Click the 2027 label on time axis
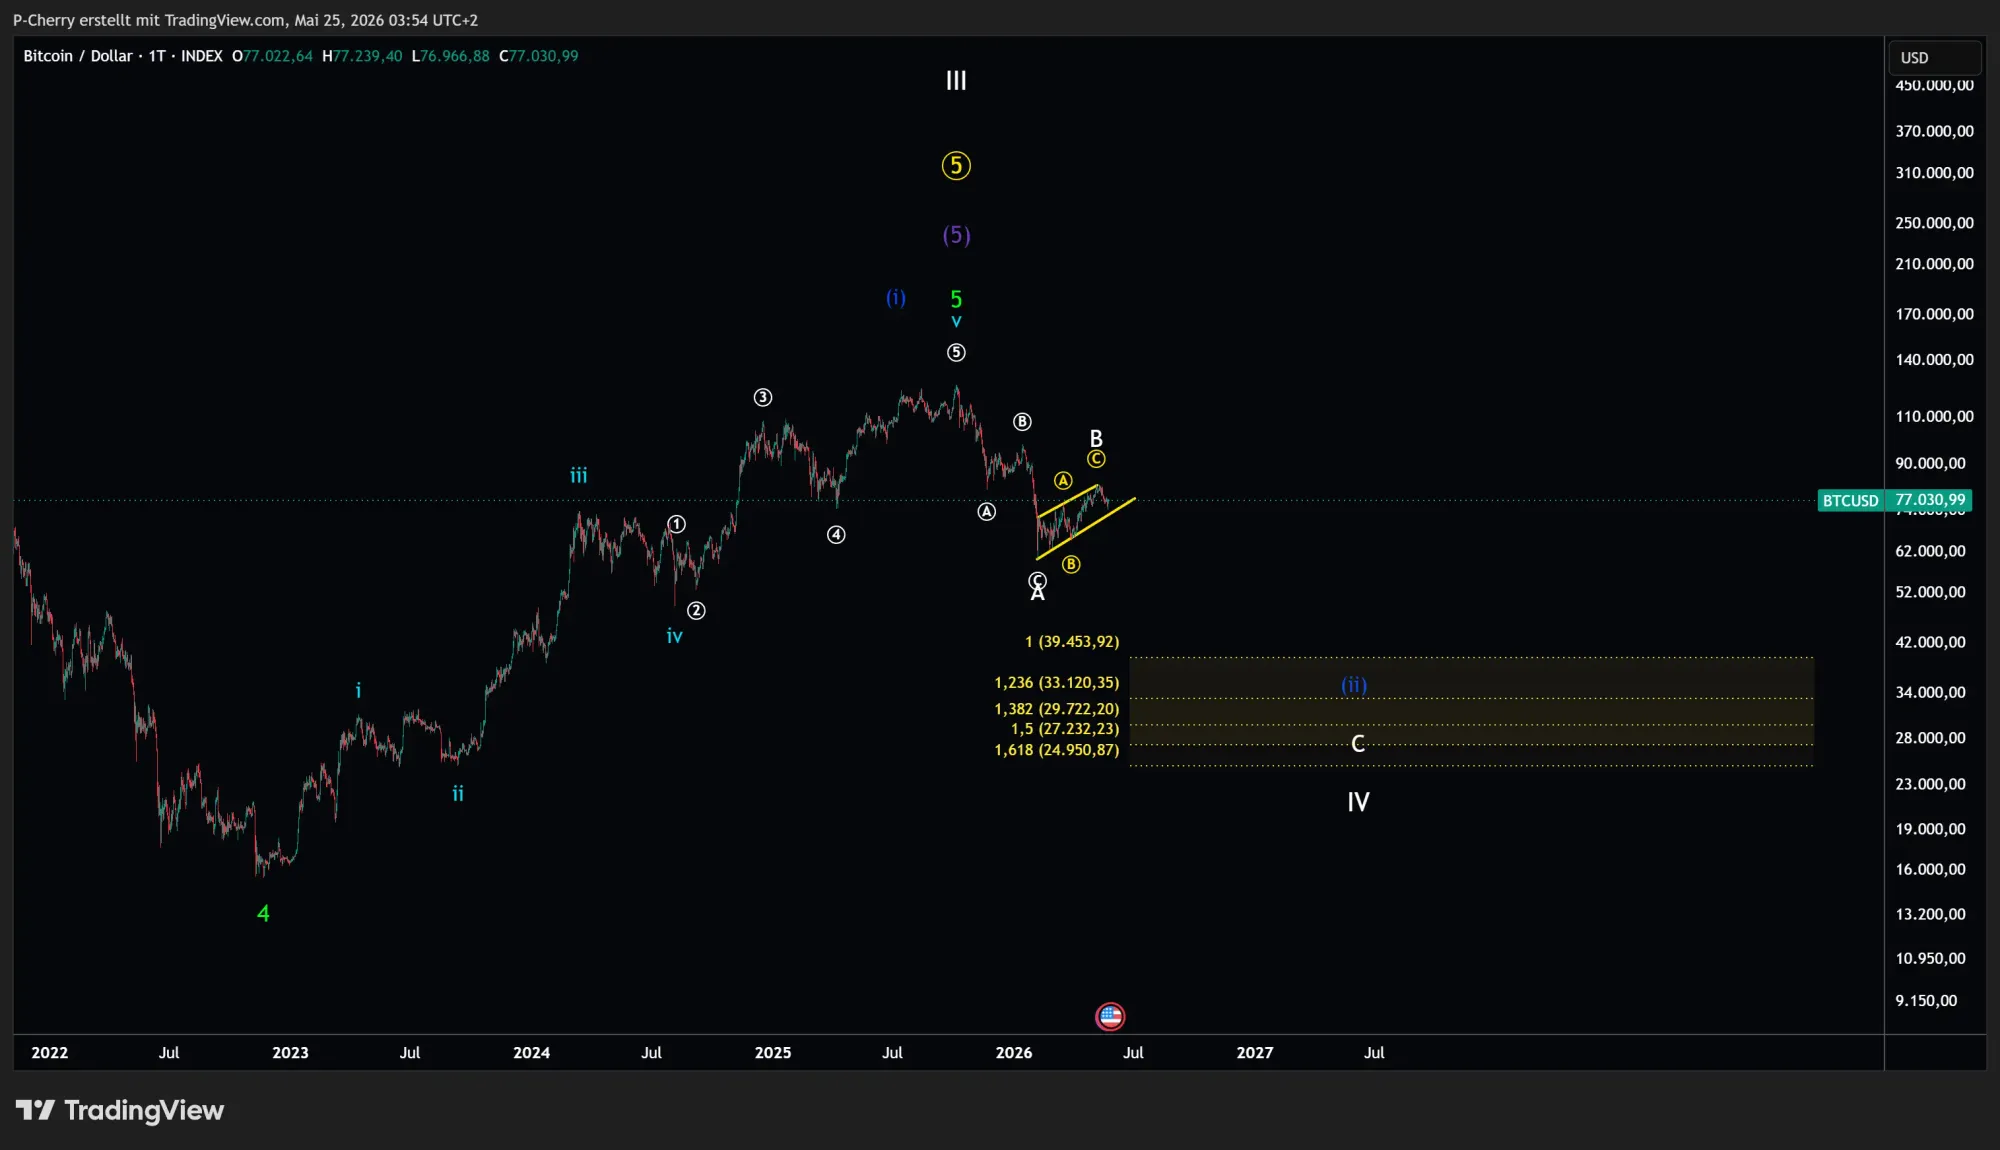Image resolution: width=2000 pixels, height=1150 pixels. [x=1255, y=1053]
